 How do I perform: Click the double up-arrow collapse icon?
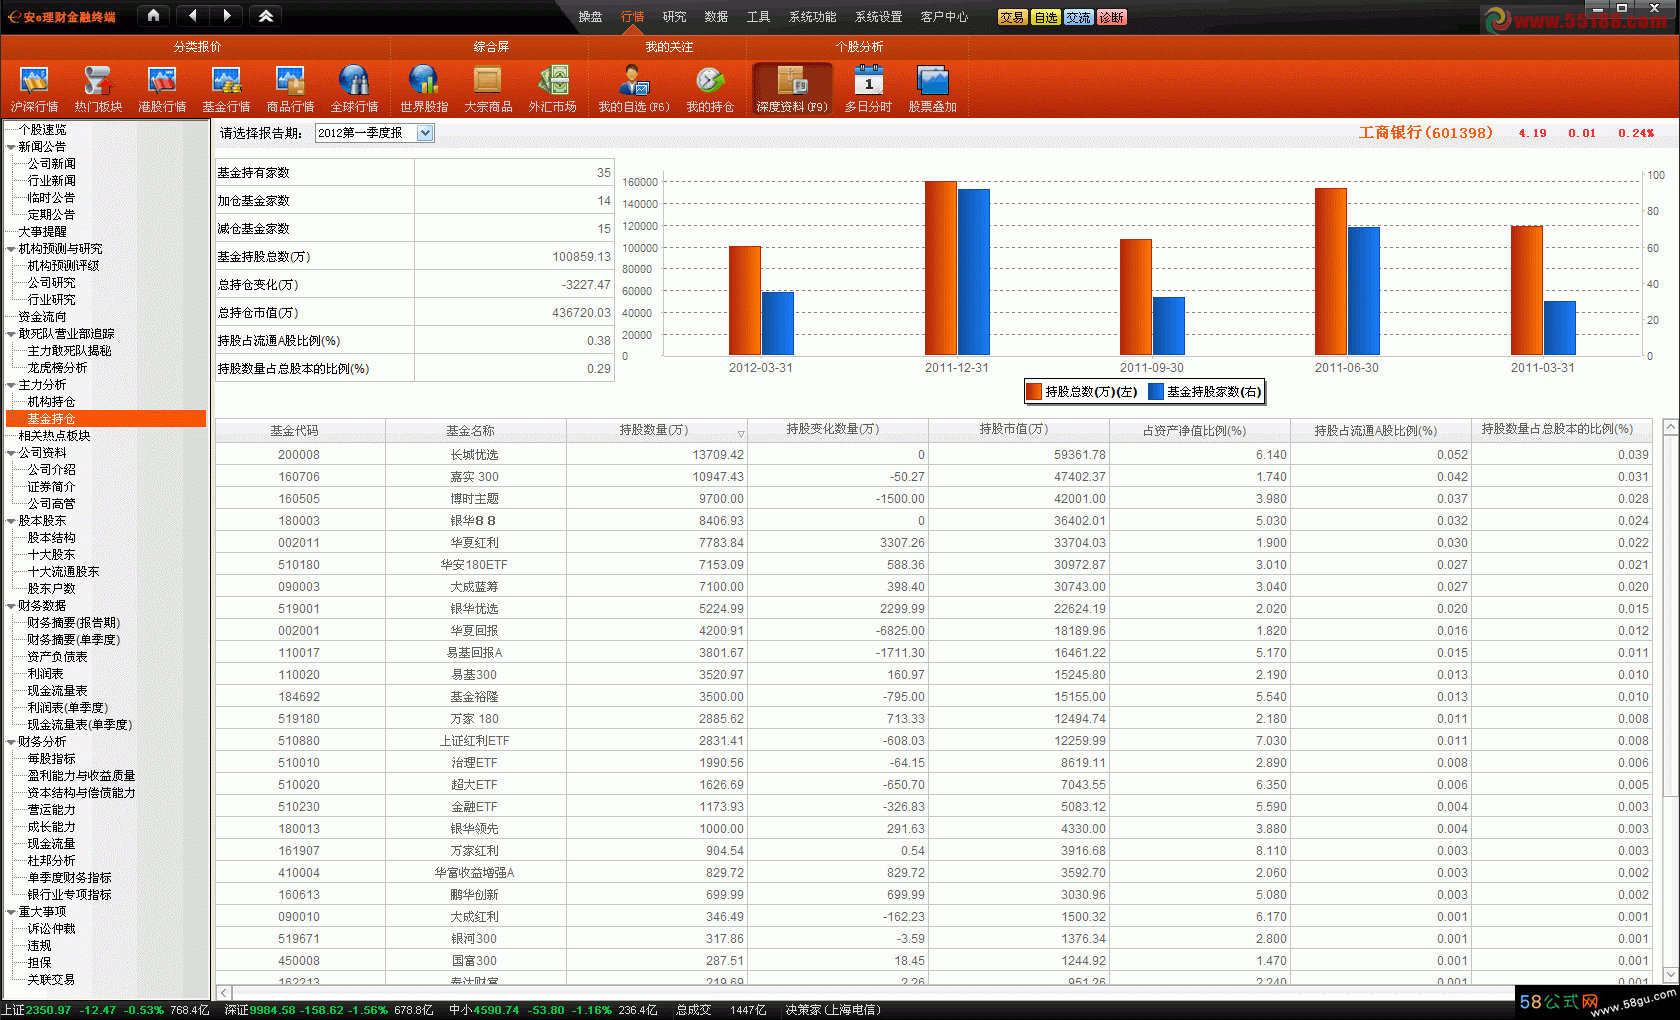tap(266, 16)
